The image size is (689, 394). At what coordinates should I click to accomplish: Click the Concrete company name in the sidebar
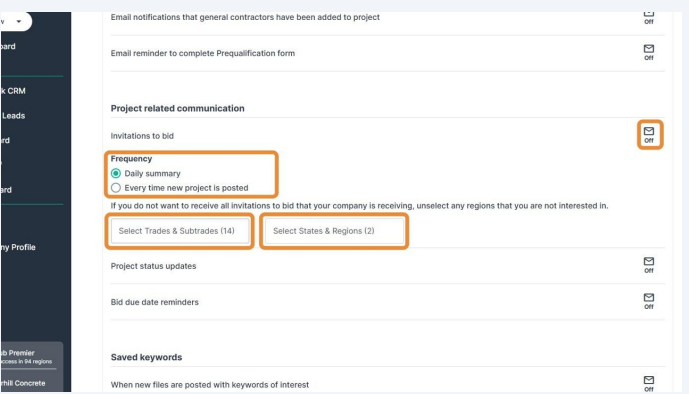pos(23,383)
